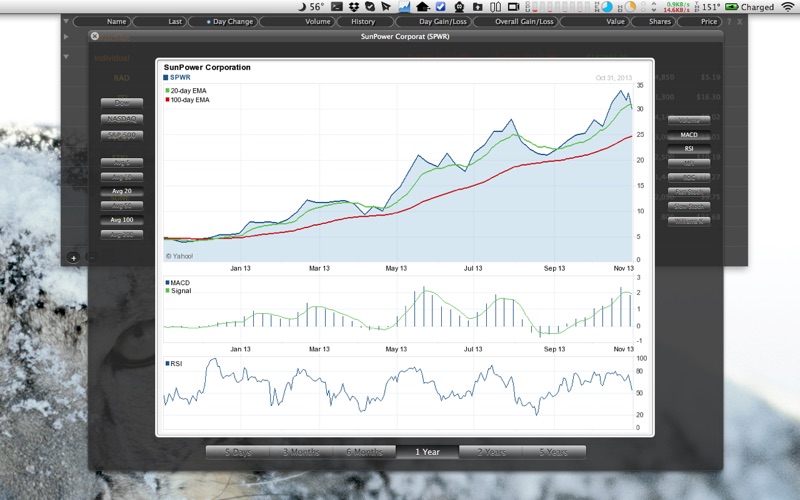The image size is (800, 500).
Task: Click the 100-day EMA legend entry
Action: [x=187, y=100]
